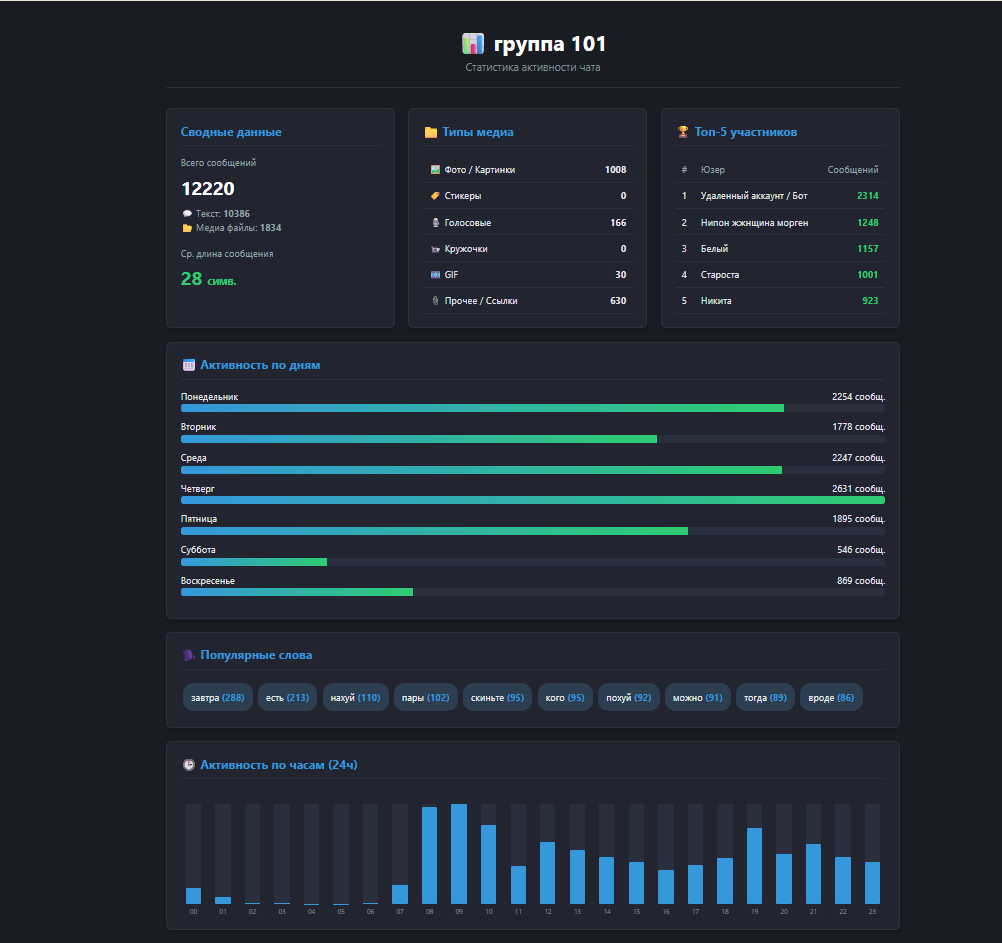Viewport: 1002px width, 943px height.
Task: Click the hourly bar for hour 09
Action: 459,854
